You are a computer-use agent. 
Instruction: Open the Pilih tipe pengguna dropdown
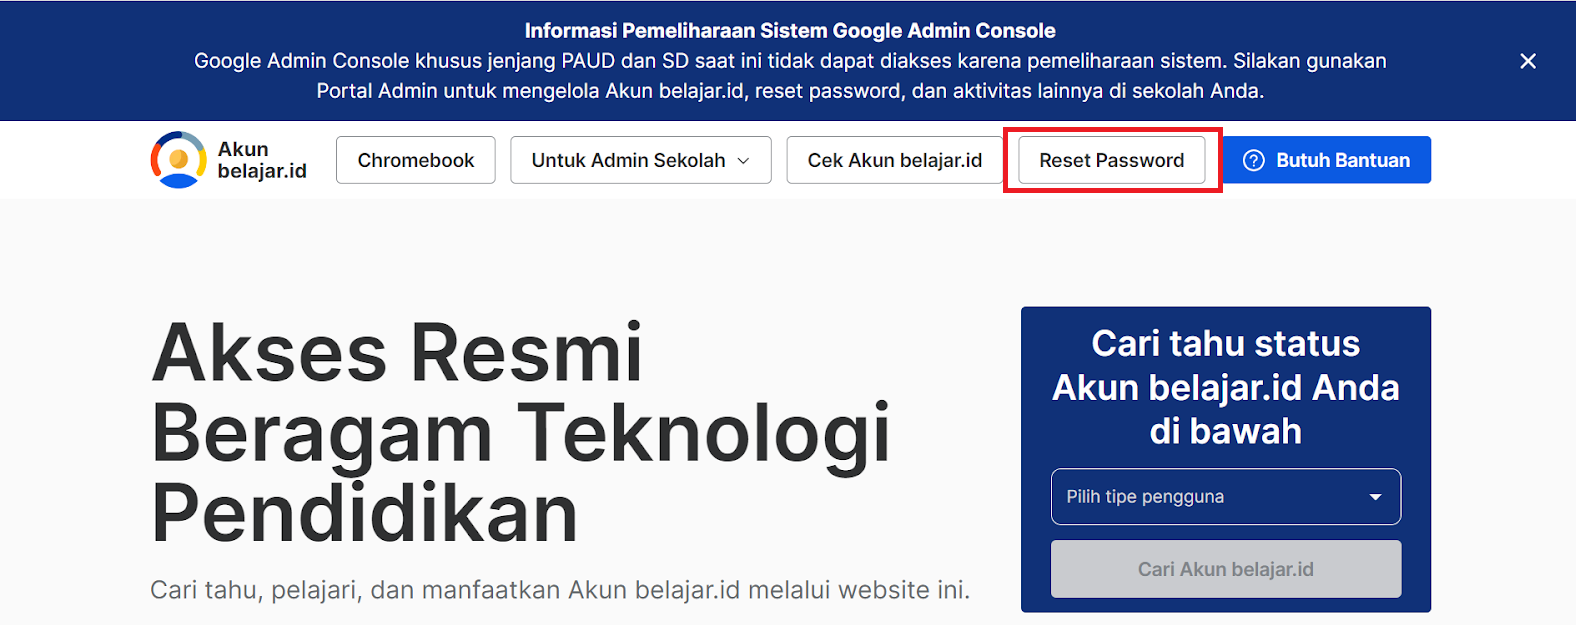click(1226, 497)
